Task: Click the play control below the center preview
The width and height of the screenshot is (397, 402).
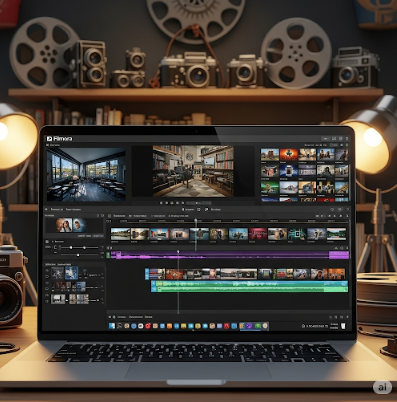Action: pyautogui.click(x=172, y=203)
